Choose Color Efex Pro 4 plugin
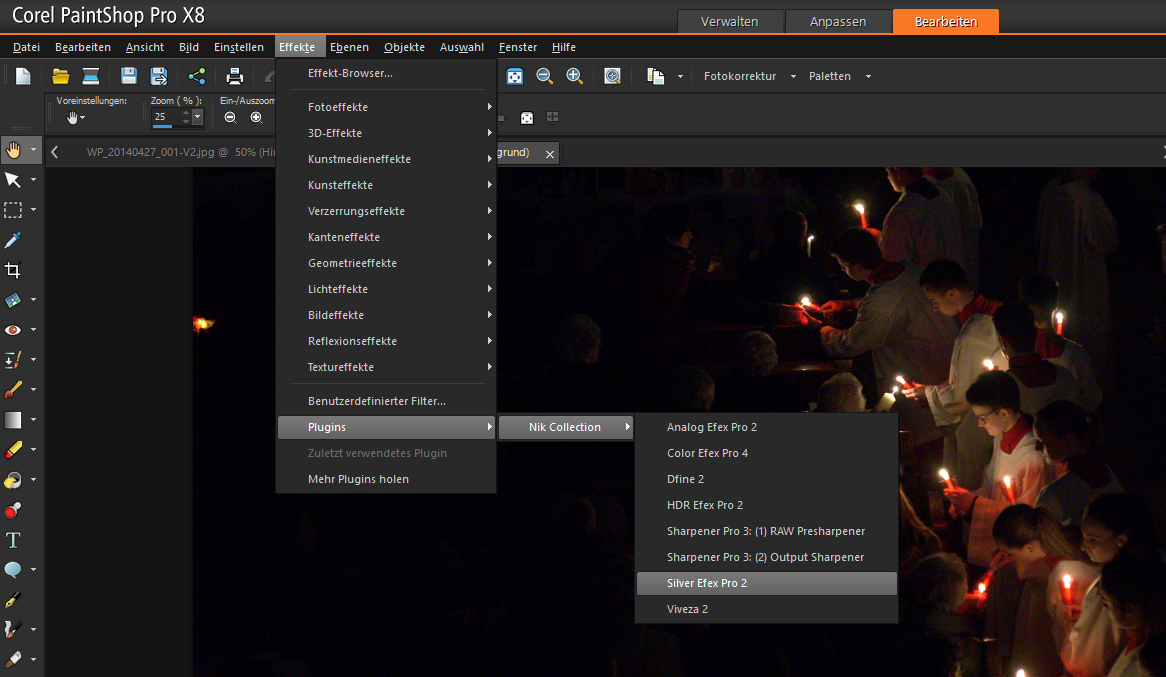Image resolution: width=1166 pixels, height=677 pixels. click(767, 453)
